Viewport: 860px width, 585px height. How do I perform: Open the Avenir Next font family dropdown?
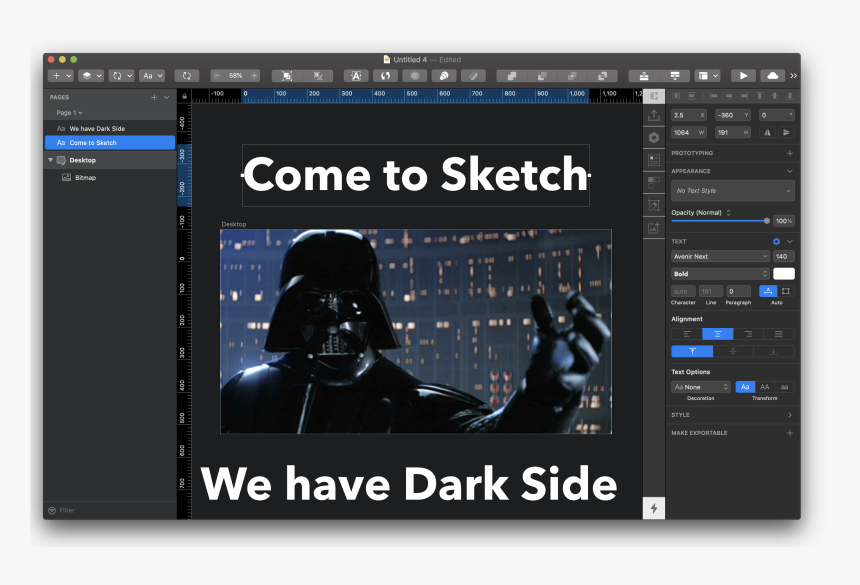pyautogui.click(x=718, y=257)
